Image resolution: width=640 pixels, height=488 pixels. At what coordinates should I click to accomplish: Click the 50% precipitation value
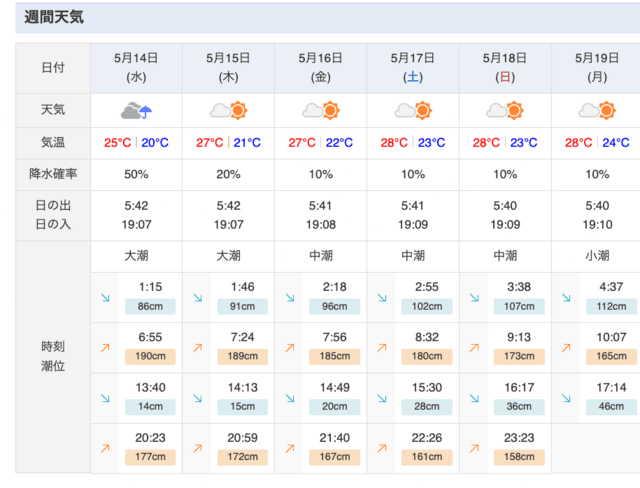136,175
